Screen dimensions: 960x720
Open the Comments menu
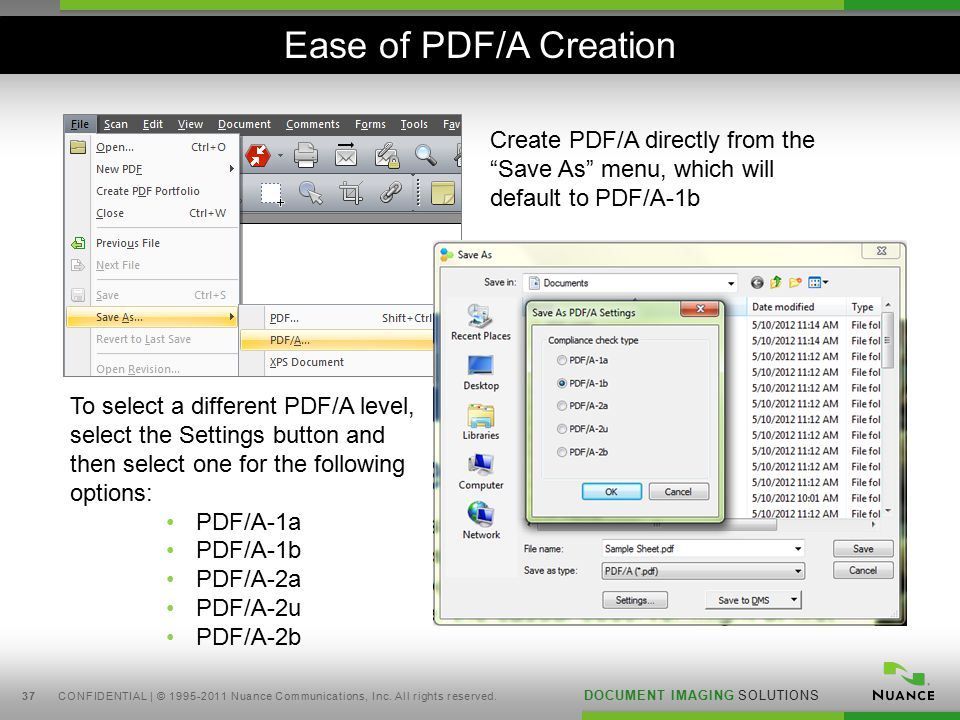[313, 124]
